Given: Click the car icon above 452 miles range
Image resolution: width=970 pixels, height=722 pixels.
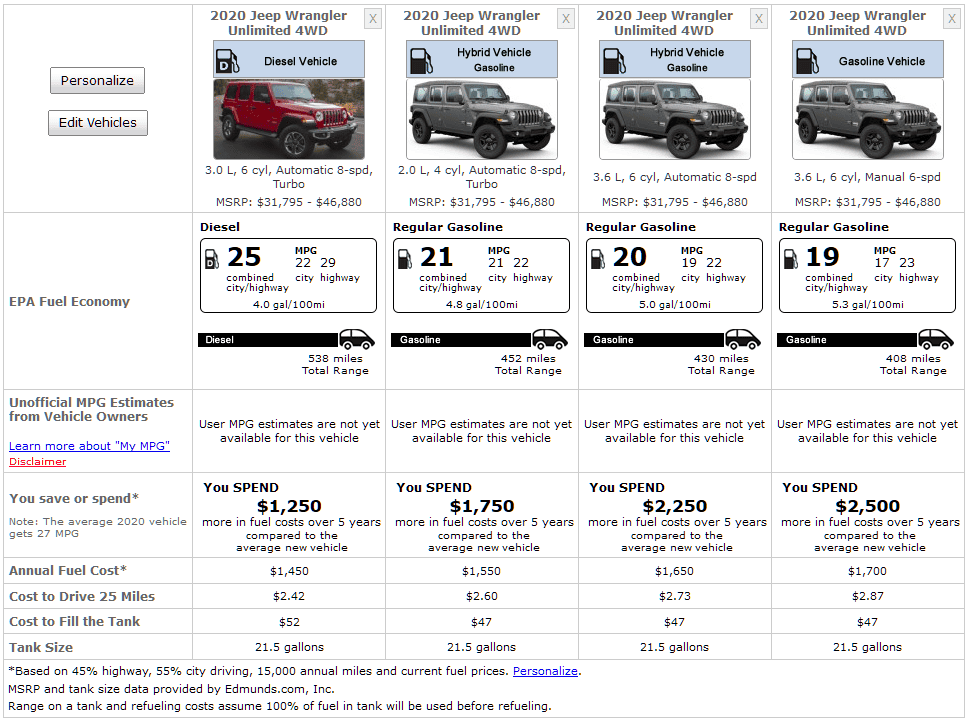Looking at the screenshot, I should (550, 339).
